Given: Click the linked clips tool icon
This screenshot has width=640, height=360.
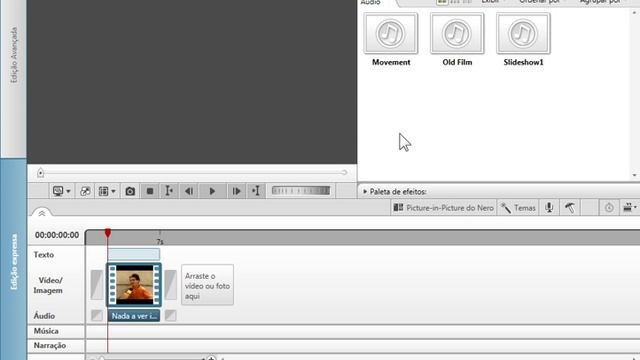Looking at the screenshot, I should [85, 191].
